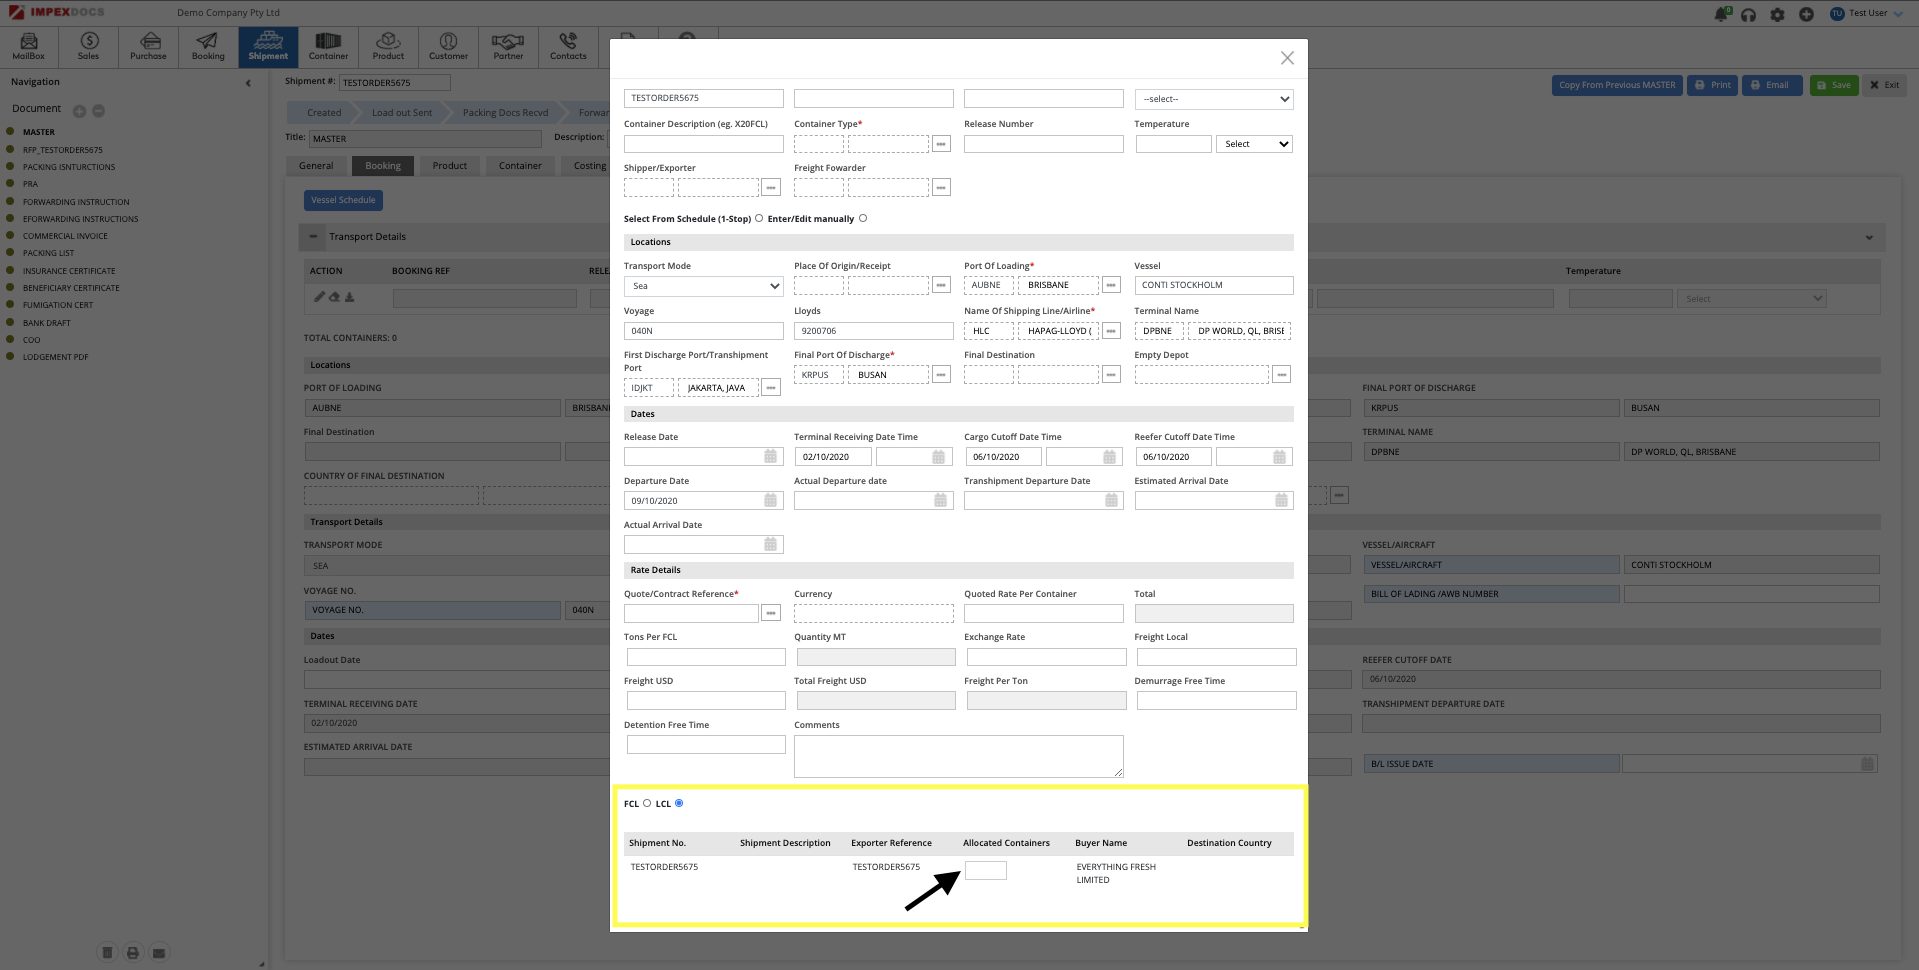Viewport: 1919px width, 970px height.
Task: Switch to the Product tab
Action: (450, 166)
